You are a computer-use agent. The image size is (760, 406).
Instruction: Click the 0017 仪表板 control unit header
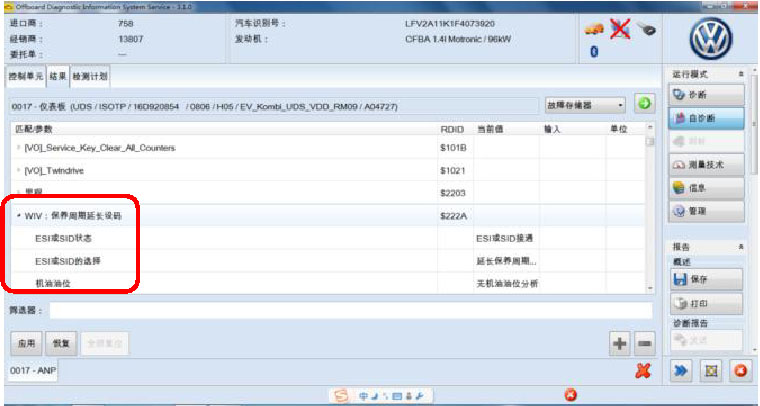tap(274, 106)
